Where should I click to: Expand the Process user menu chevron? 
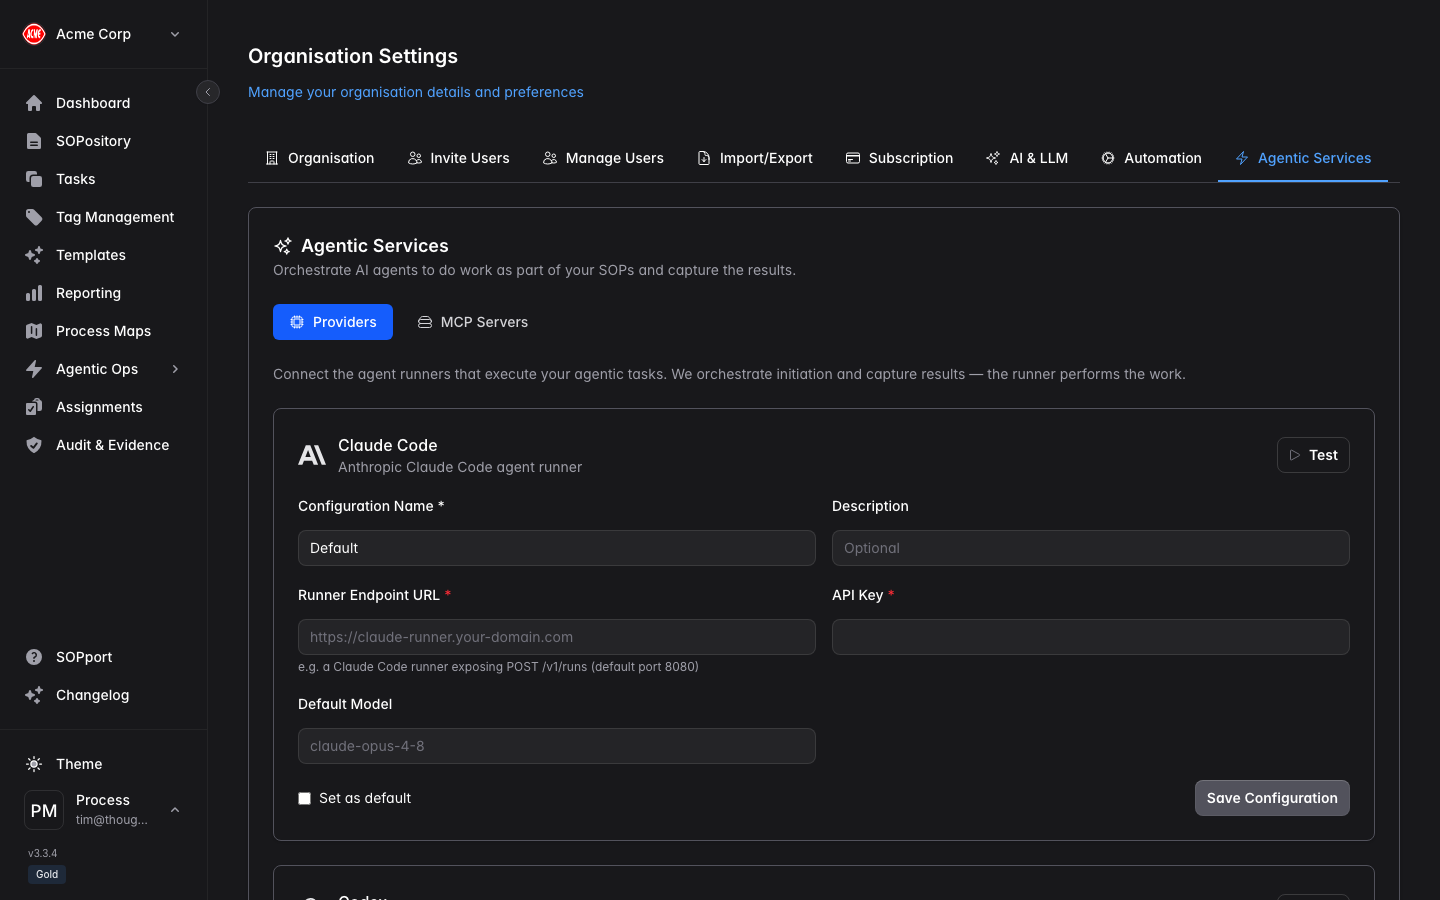click(175, 810)
